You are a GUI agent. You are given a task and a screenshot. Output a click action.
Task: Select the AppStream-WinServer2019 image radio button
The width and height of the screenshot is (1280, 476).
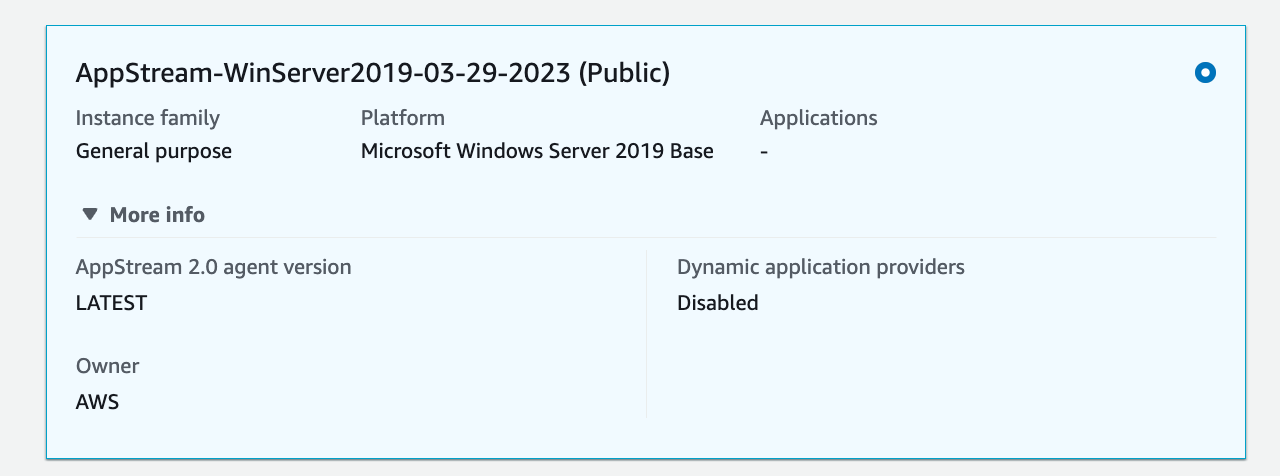click(1205, 73)
